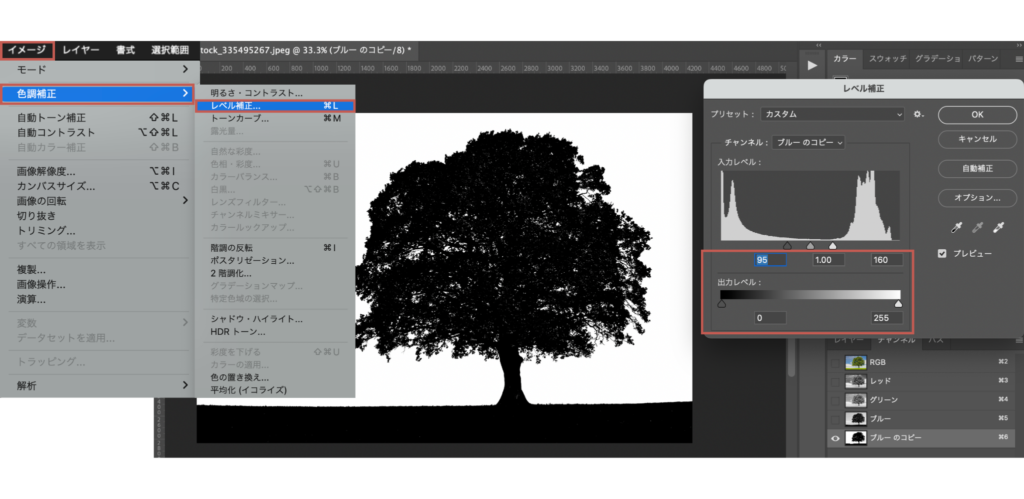1024x499 pixels.
Task: Choose トーンカーブ from the submenu
Action: pyautogui.click(x=238, y=118)
